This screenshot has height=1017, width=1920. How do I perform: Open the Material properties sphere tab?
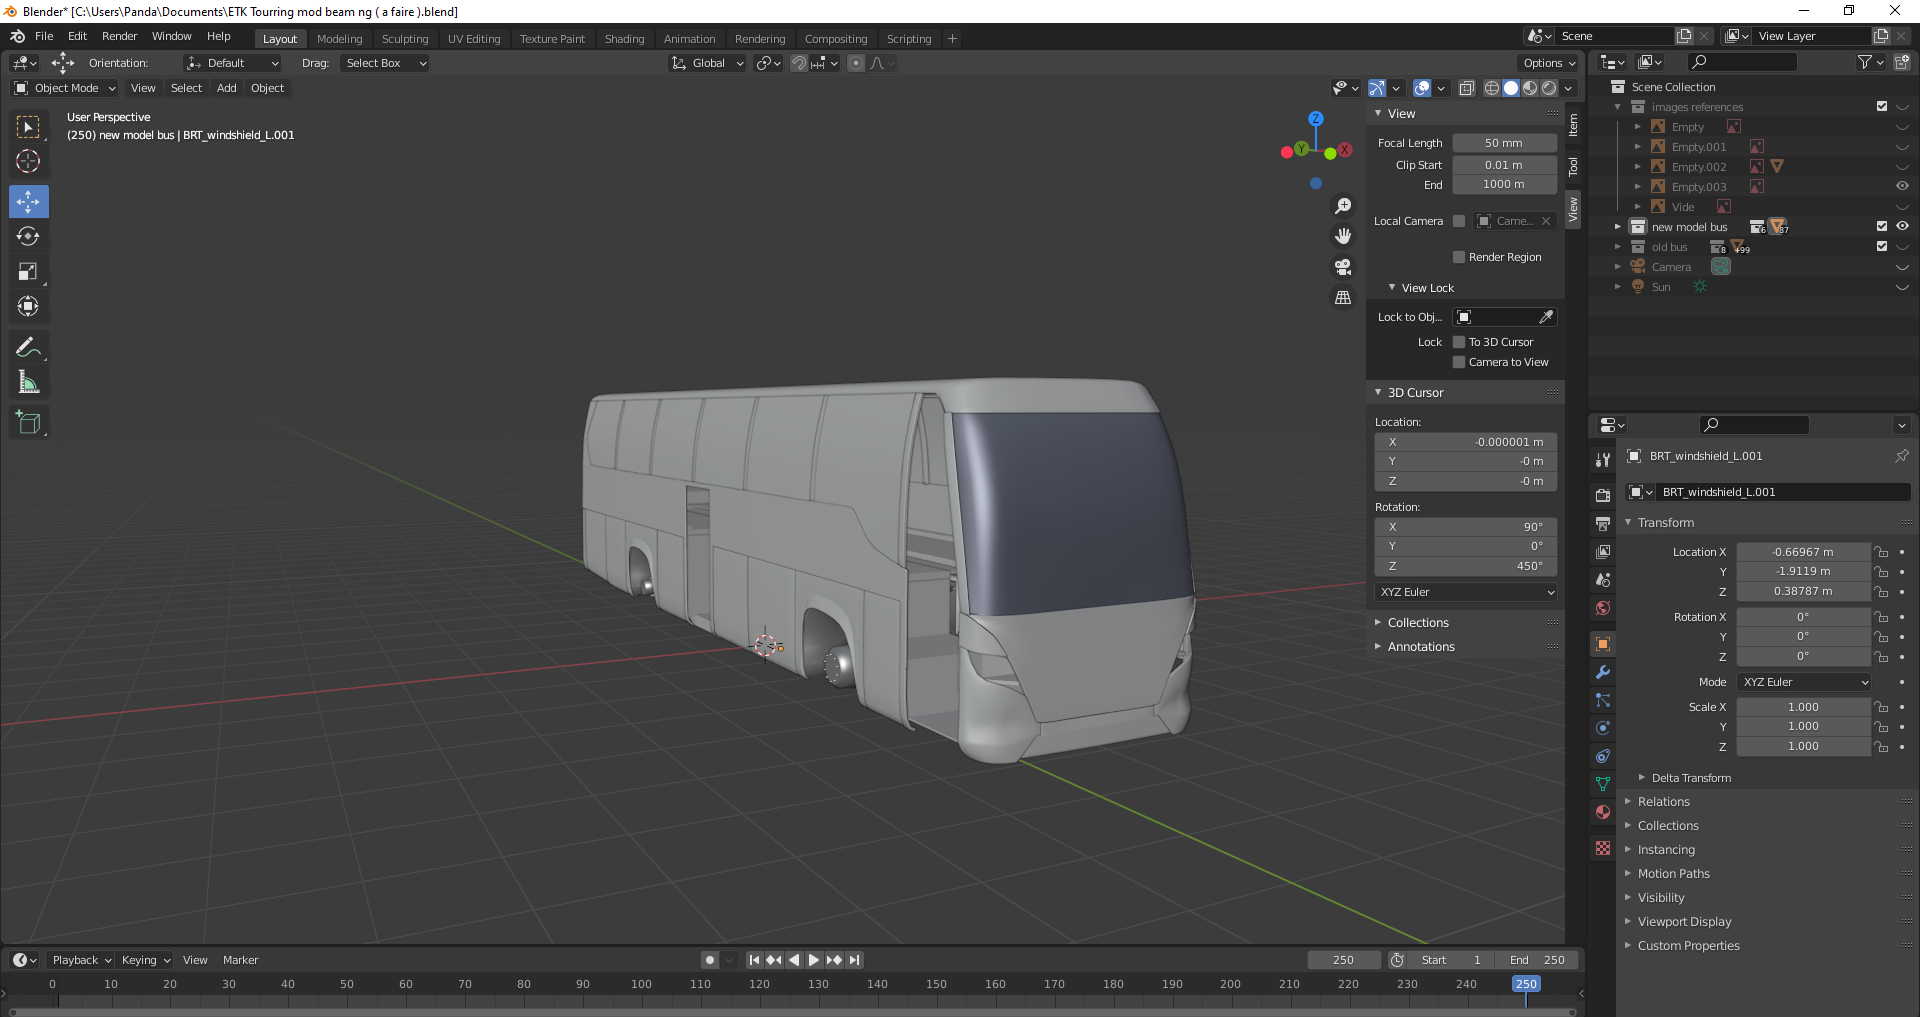(x=1603, y=812)
